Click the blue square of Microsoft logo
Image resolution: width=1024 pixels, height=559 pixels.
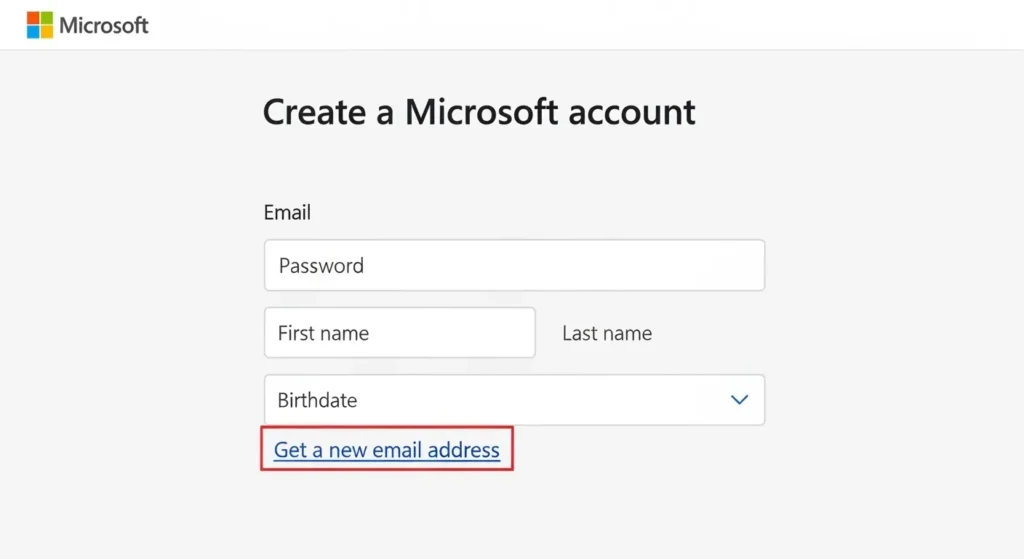pyautogui.click(x=33, y=32)
